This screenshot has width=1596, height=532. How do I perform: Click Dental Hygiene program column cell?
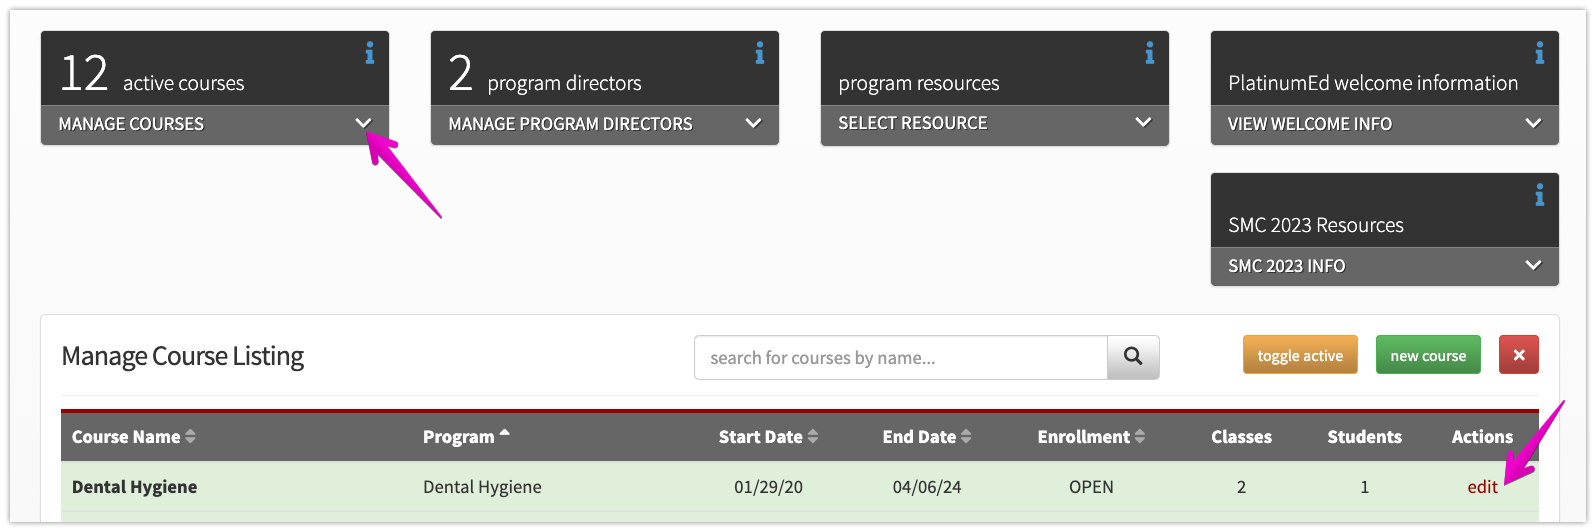pos(482,487)
